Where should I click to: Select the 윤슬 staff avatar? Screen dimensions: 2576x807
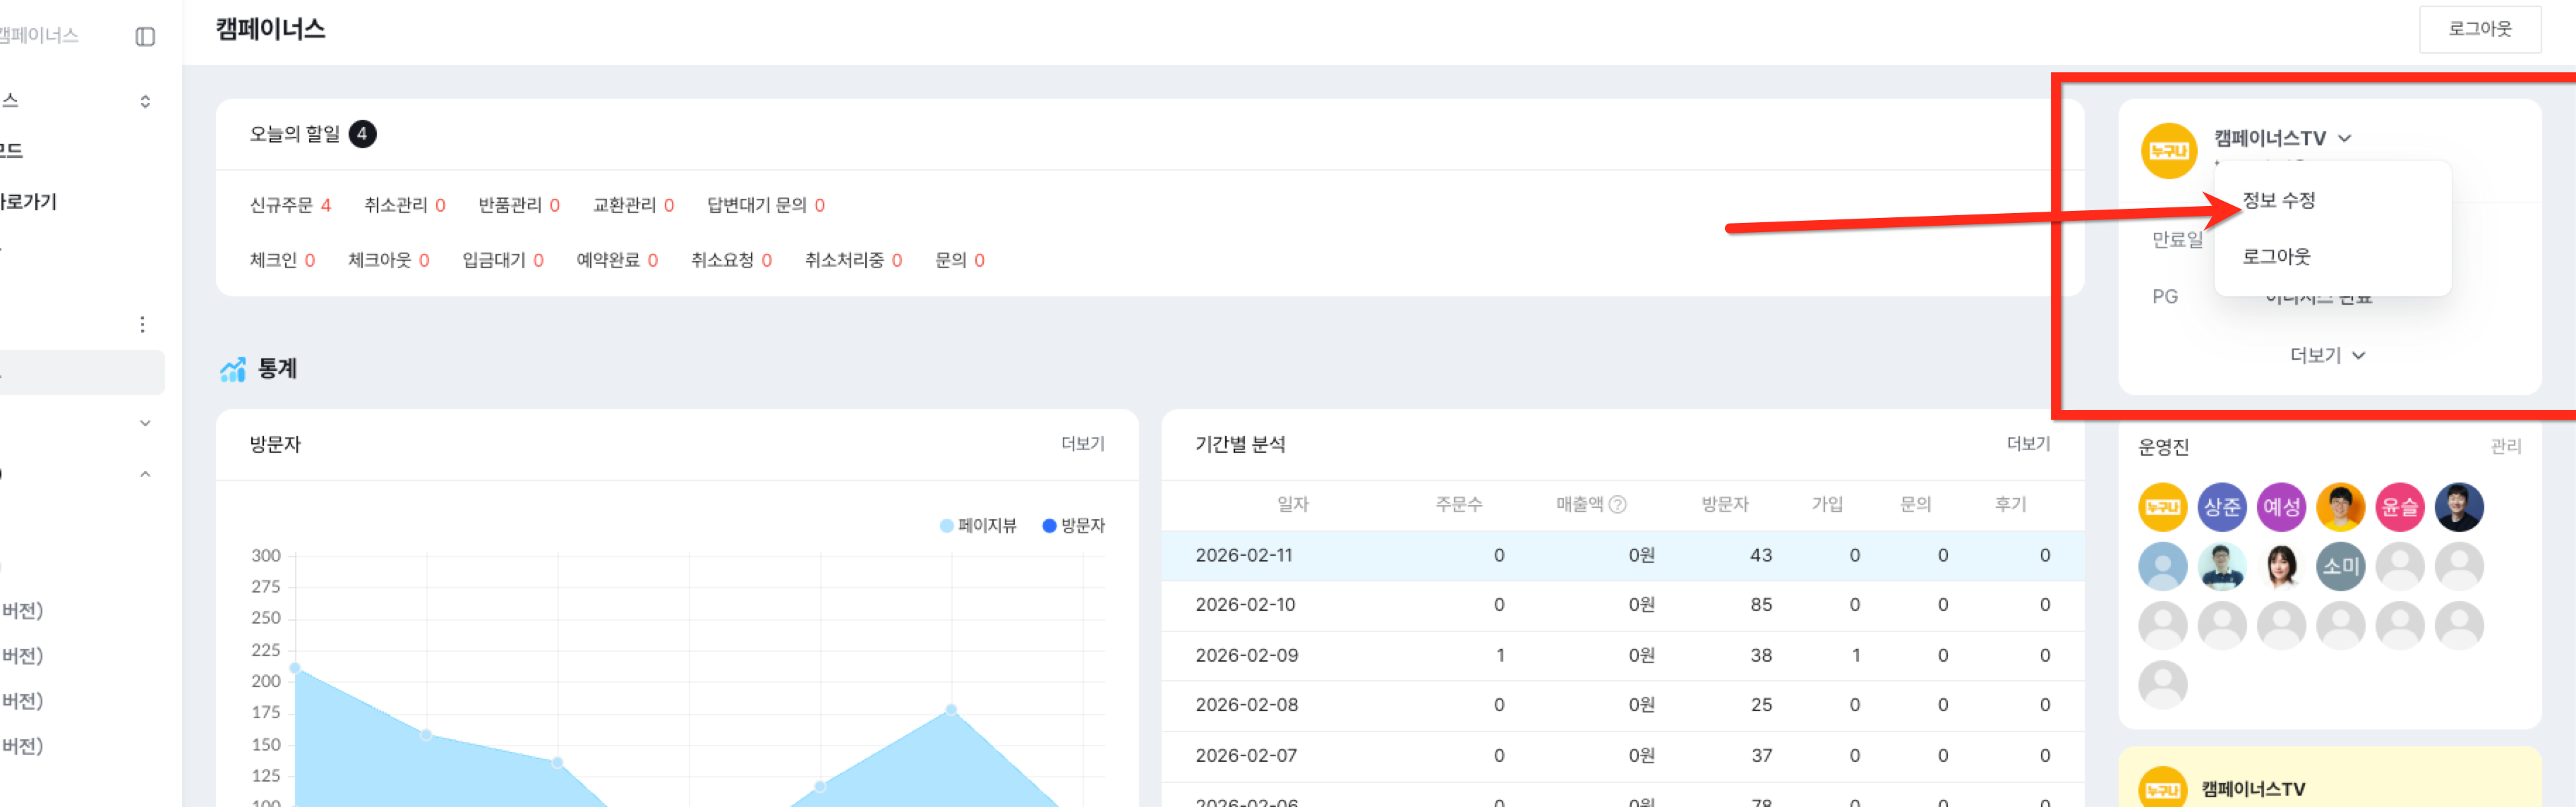click(x=2399, y=507)
